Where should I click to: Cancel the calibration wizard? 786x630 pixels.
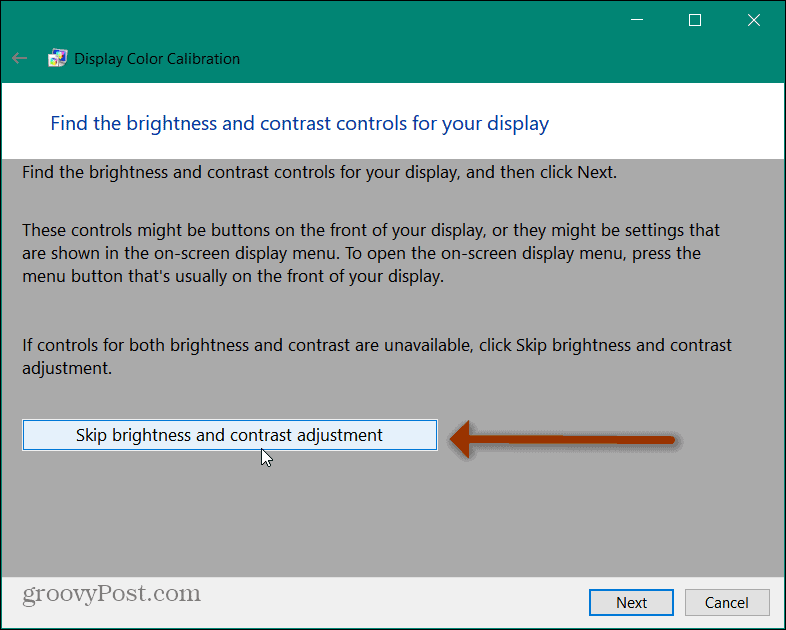[x=727, y=602]
